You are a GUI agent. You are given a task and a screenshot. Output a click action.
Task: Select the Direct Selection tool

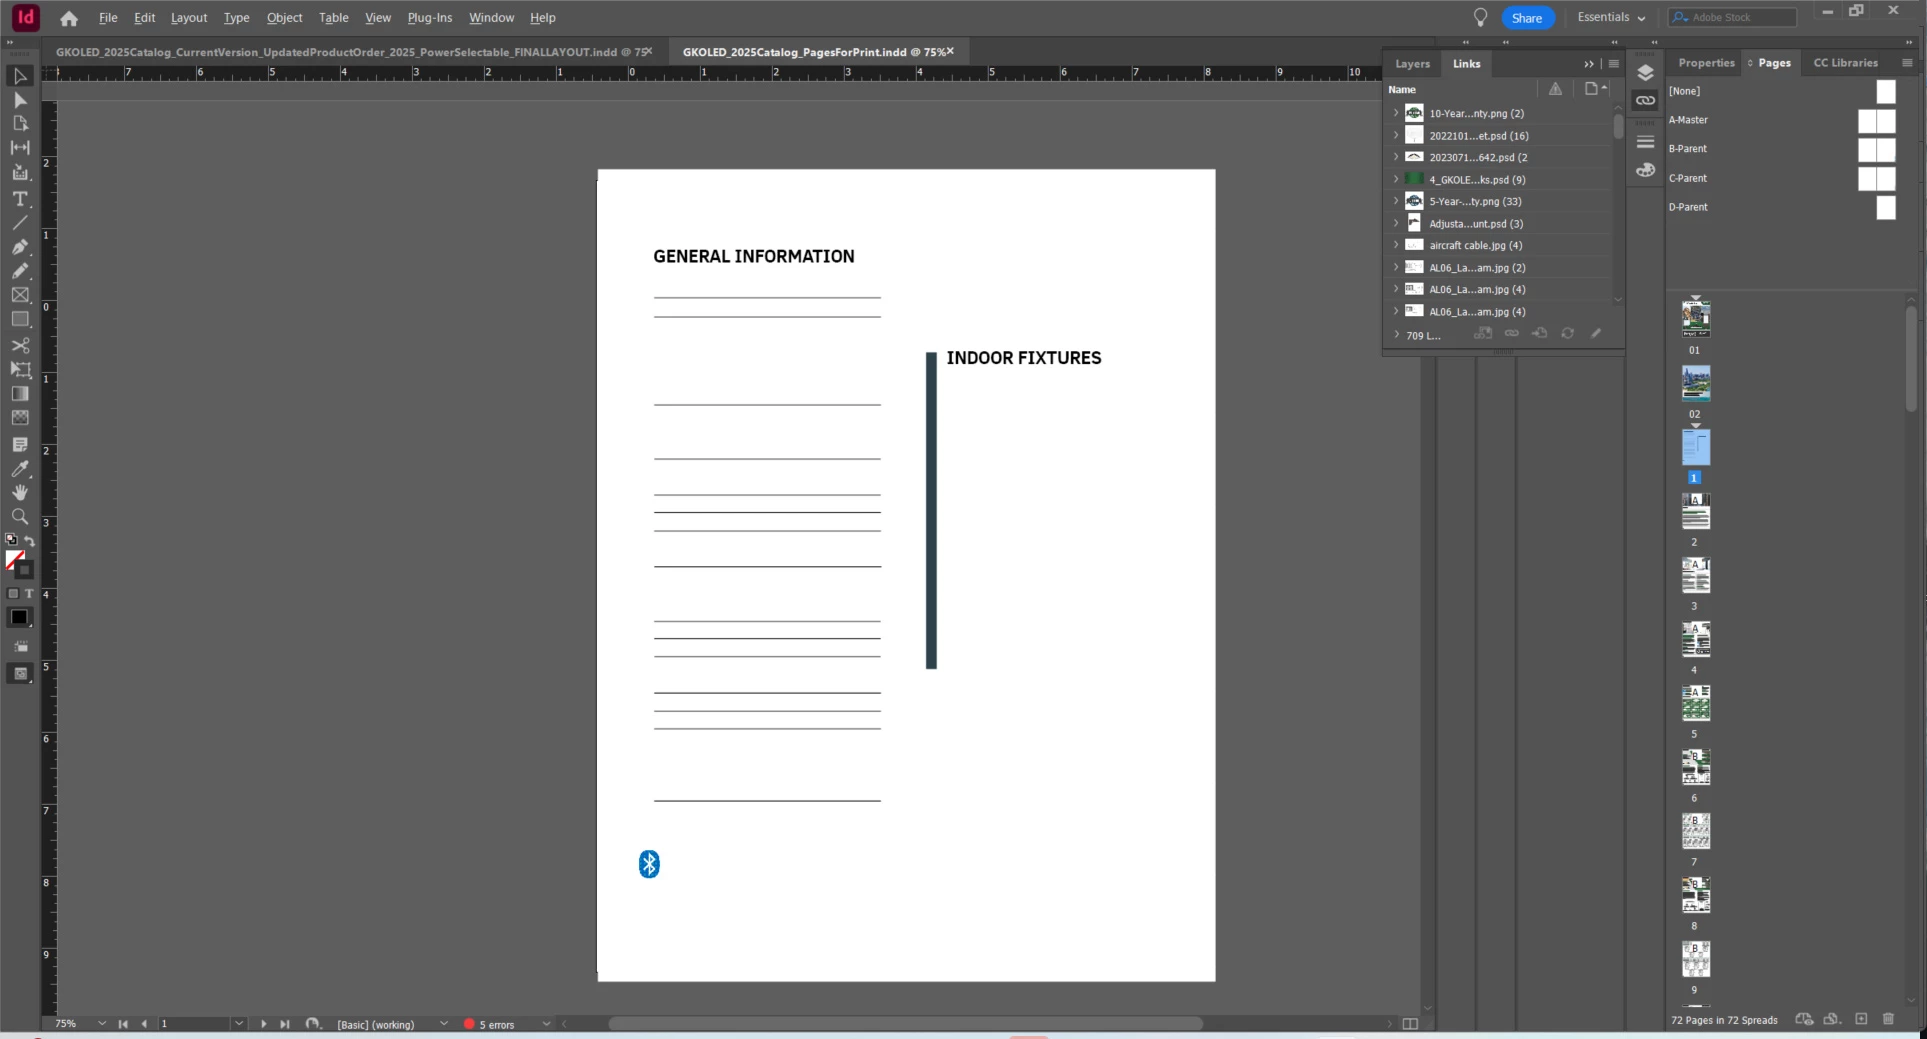pyautogui.click(x=20, y=100)
